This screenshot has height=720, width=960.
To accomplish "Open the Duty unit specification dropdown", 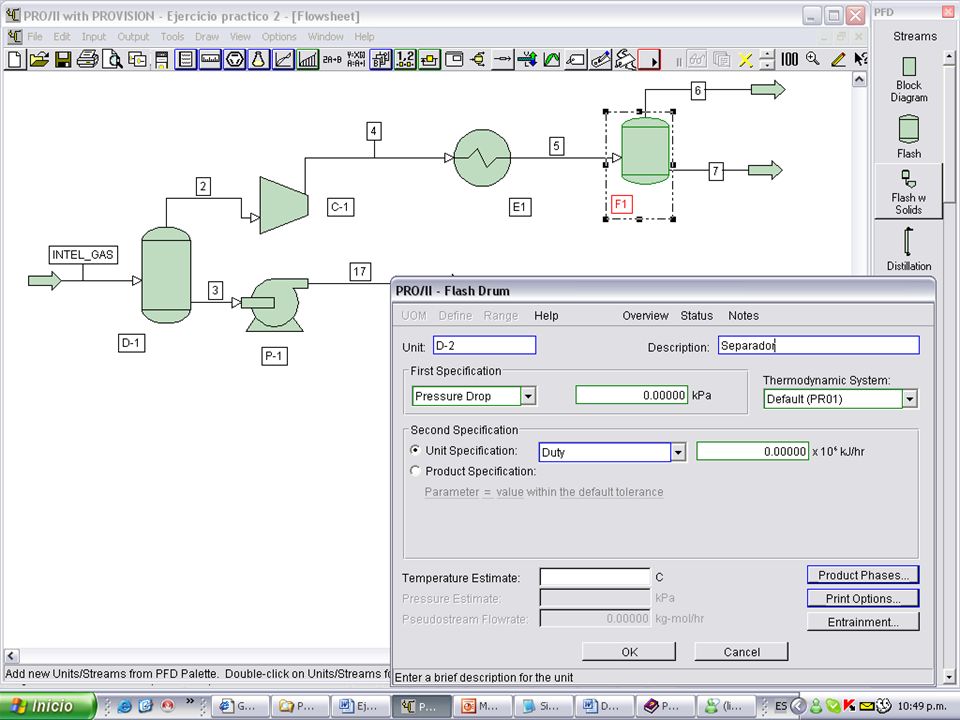I will coord(678,452).
